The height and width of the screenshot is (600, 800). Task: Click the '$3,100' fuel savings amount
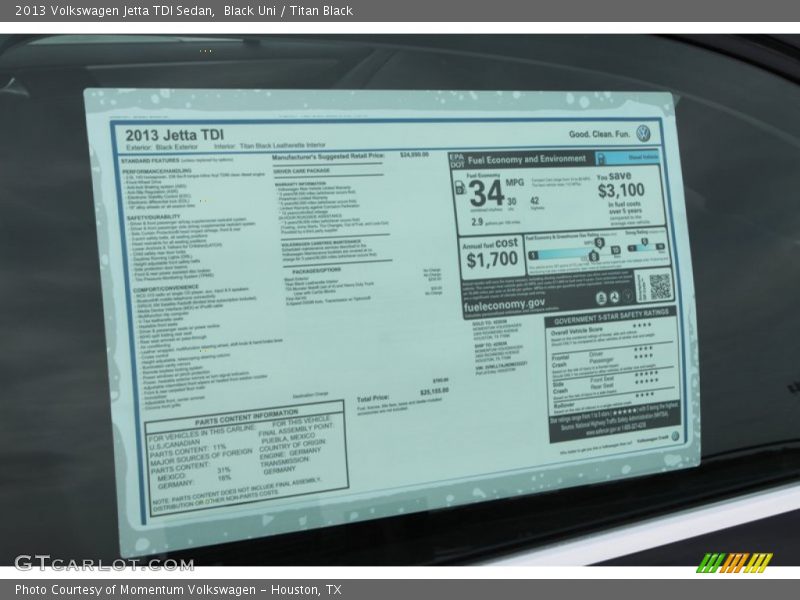pos(621,191)
